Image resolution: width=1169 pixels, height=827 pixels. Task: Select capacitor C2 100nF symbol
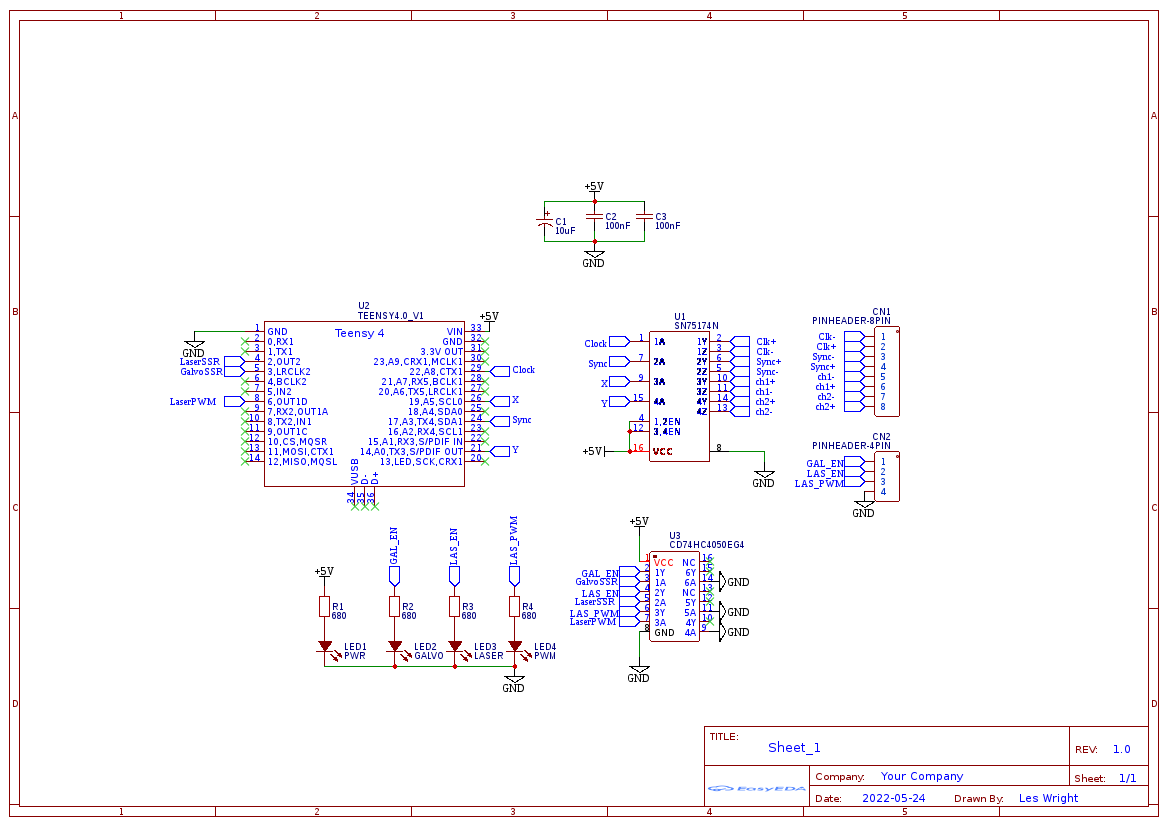click(594, 217)
